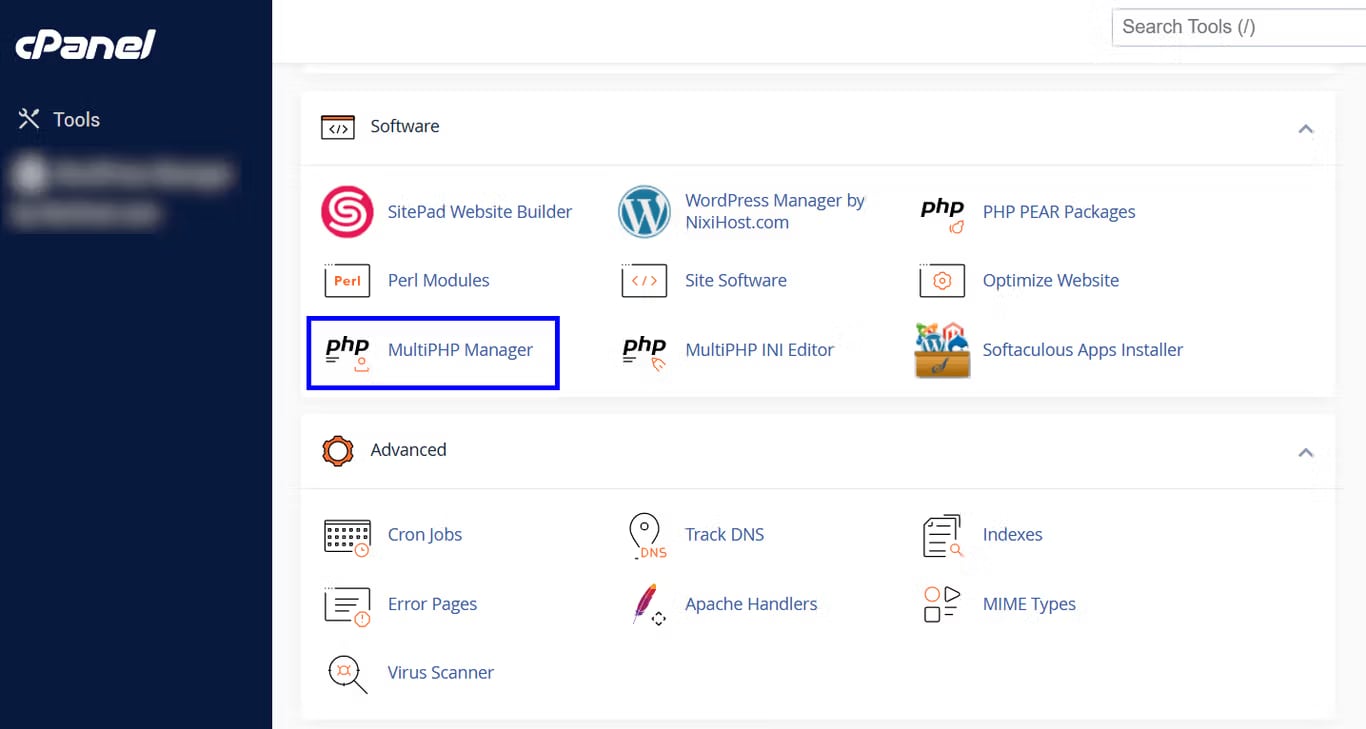
Task: Open the Apache Handlers link
Action: click(751, 604)
